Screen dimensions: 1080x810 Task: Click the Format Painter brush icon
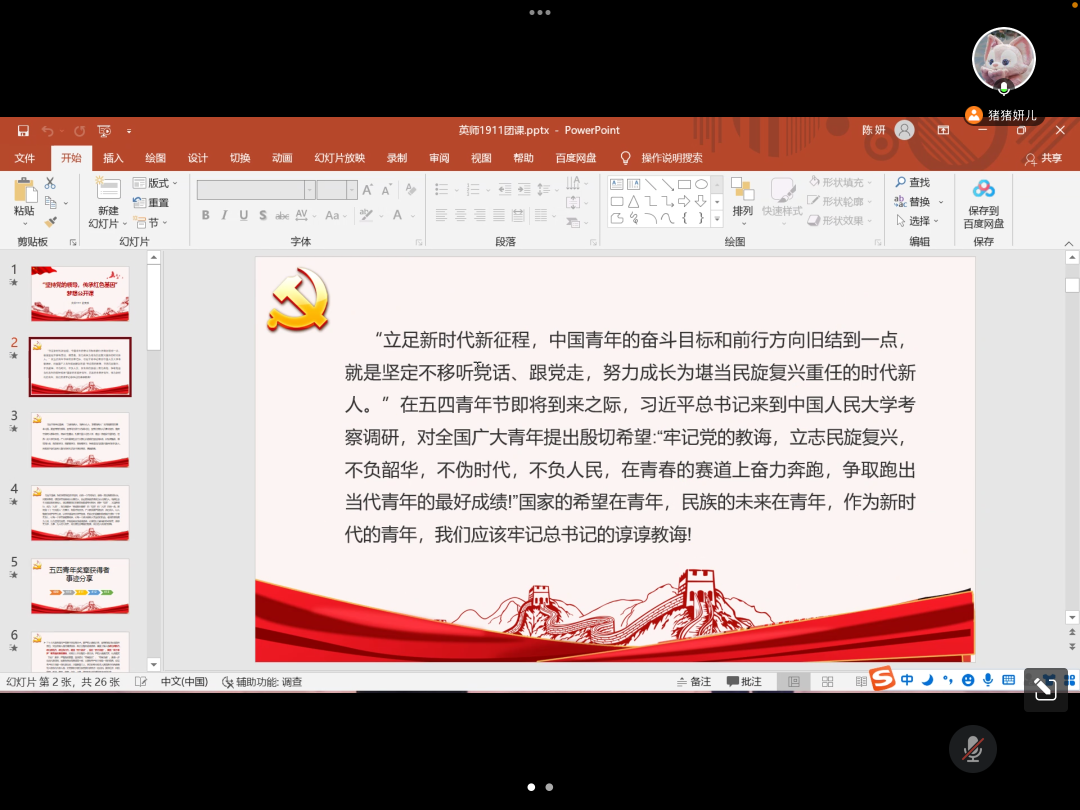50,222
